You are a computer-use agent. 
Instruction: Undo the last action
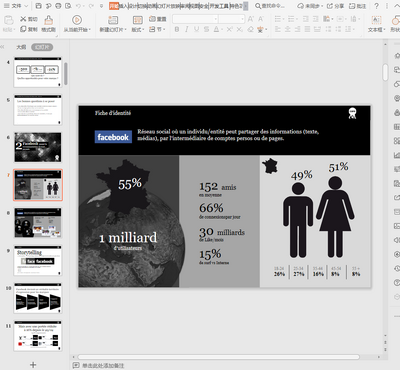pyautogui.click(x=78, y=6)
